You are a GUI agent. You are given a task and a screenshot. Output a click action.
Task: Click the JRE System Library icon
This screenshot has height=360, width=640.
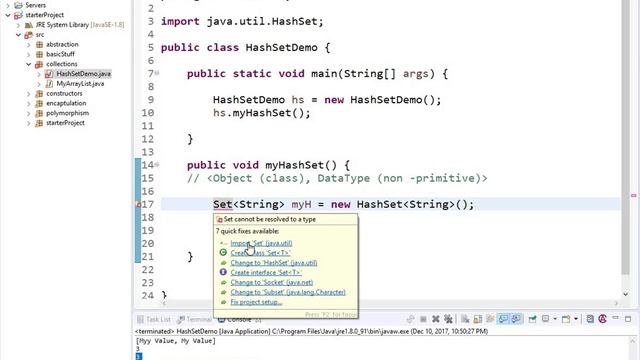pyautogui.click(x=29, y=25)
